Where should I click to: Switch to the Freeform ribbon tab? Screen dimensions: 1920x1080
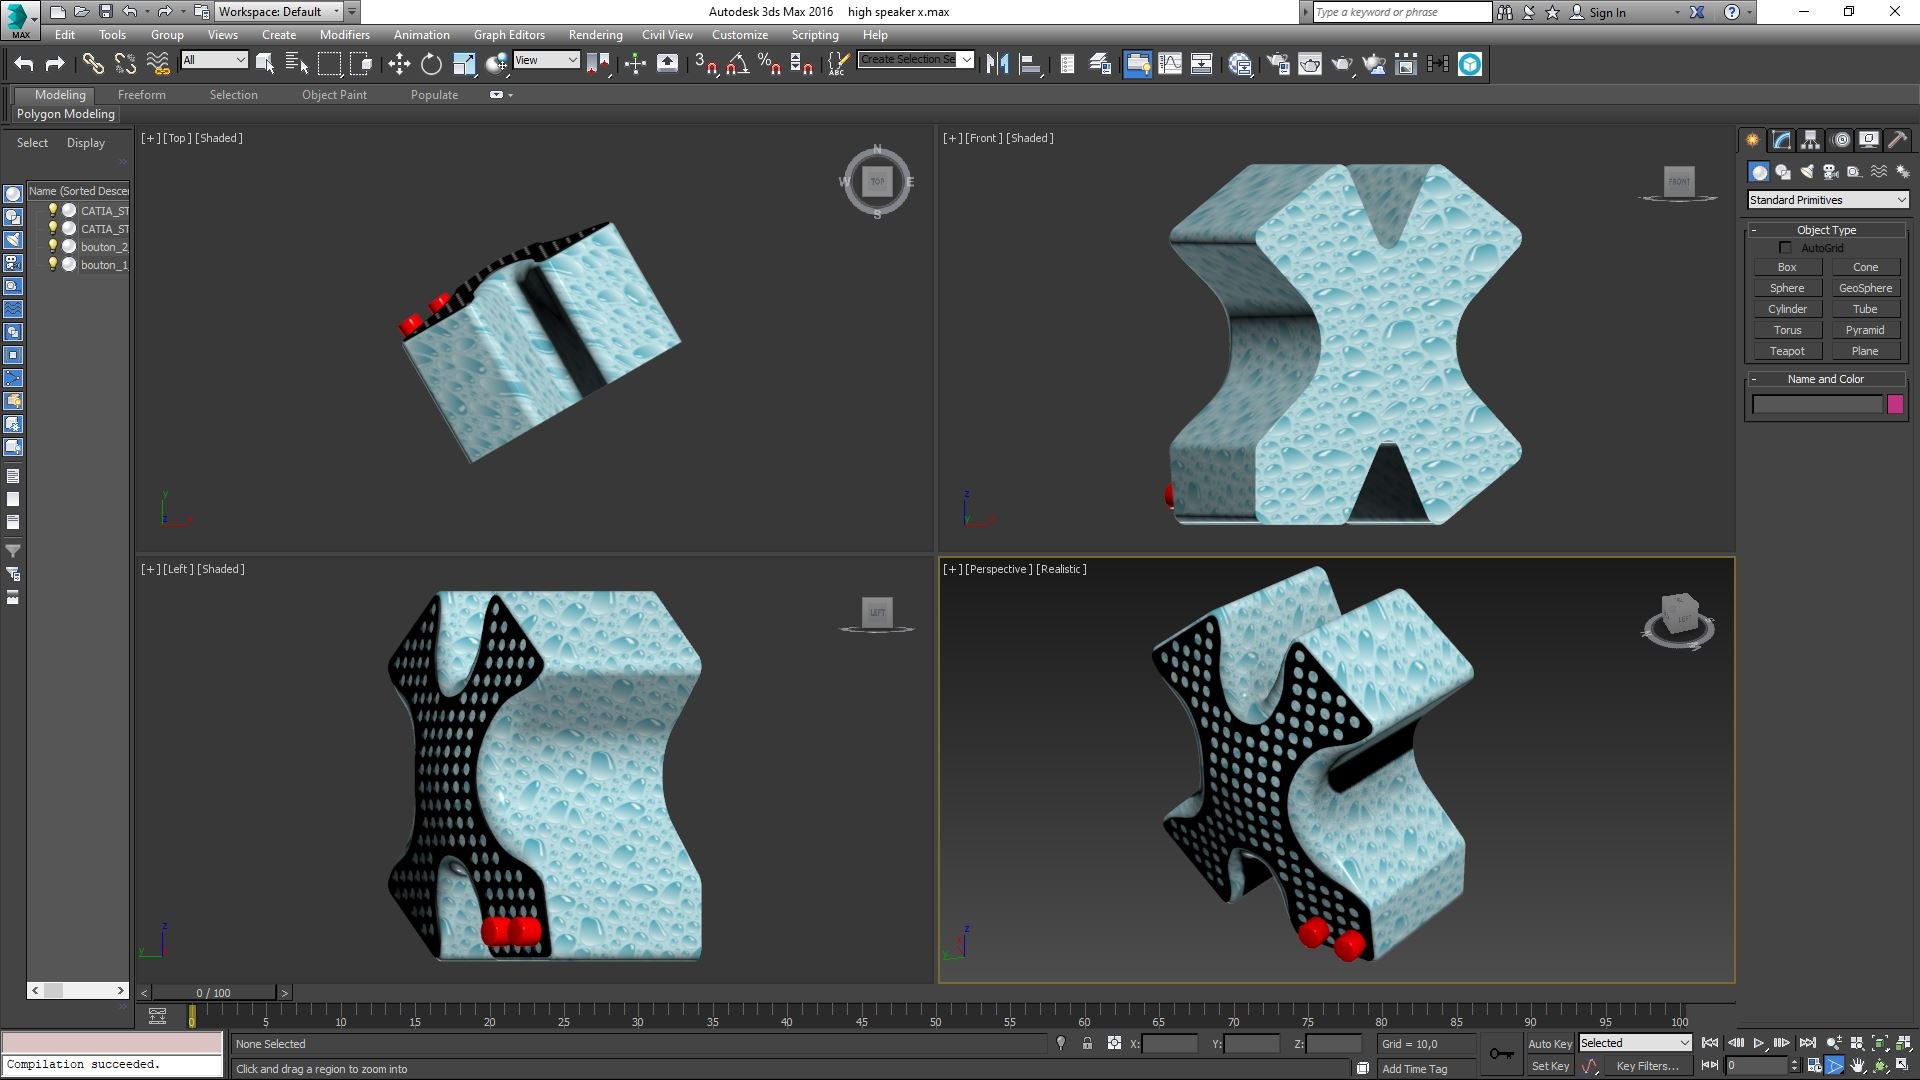point(141,95)
